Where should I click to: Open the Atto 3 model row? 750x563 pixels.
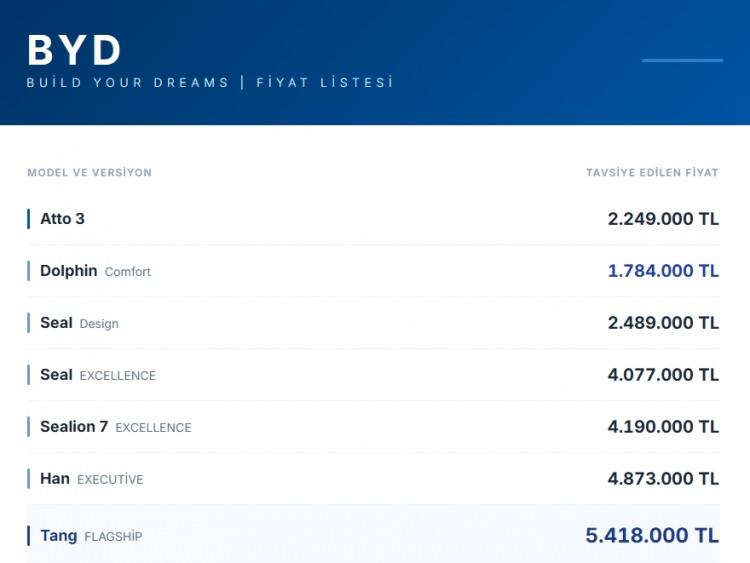(62, 219)
